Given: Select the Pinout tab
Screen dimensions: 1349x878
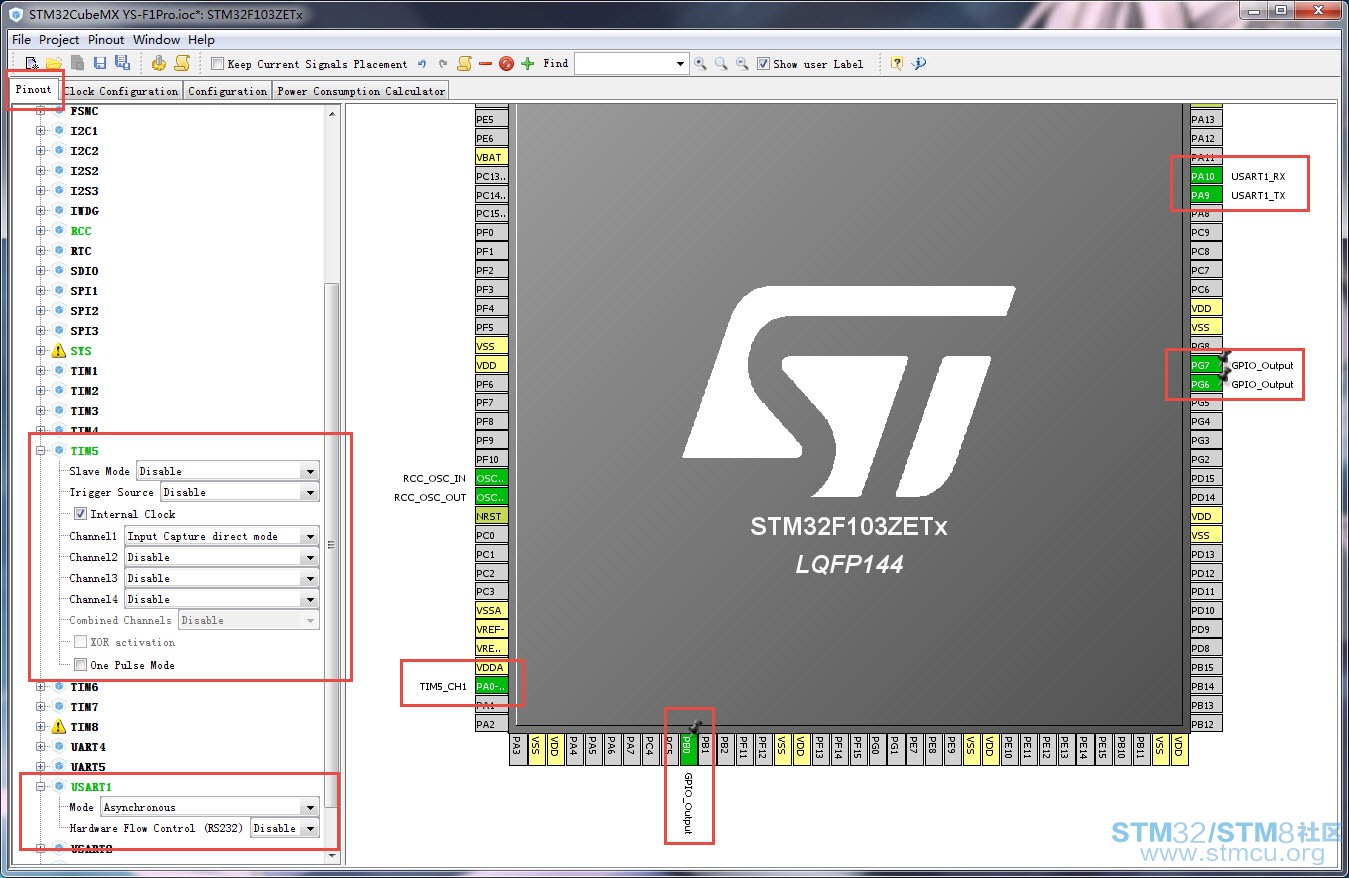Looking at the screenshot, I should (x=33, y=89).
